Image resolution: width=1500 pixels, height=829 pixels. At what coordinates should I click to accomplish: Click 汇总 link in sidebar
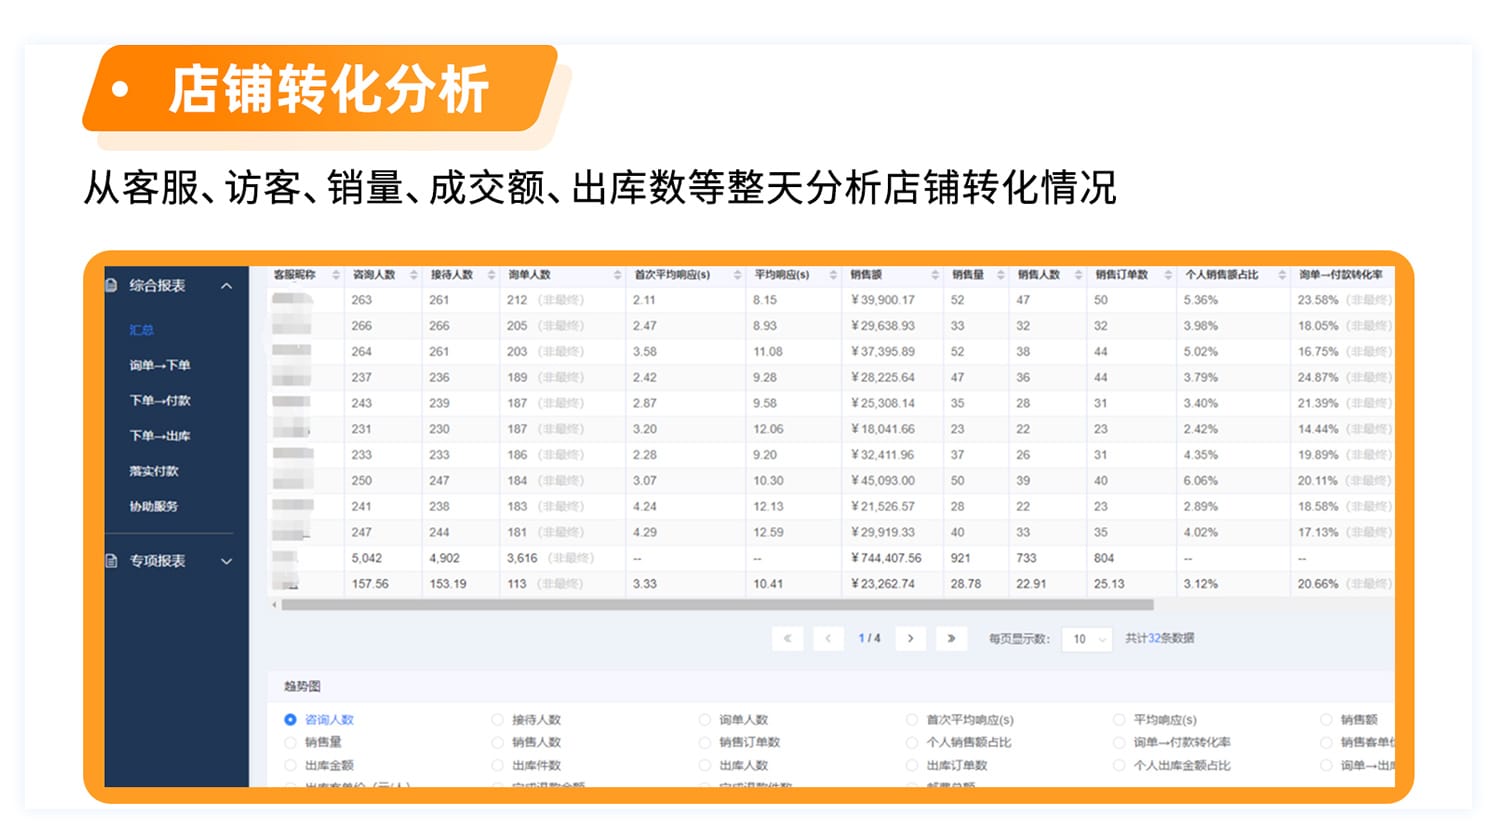(x=141, y=330)
